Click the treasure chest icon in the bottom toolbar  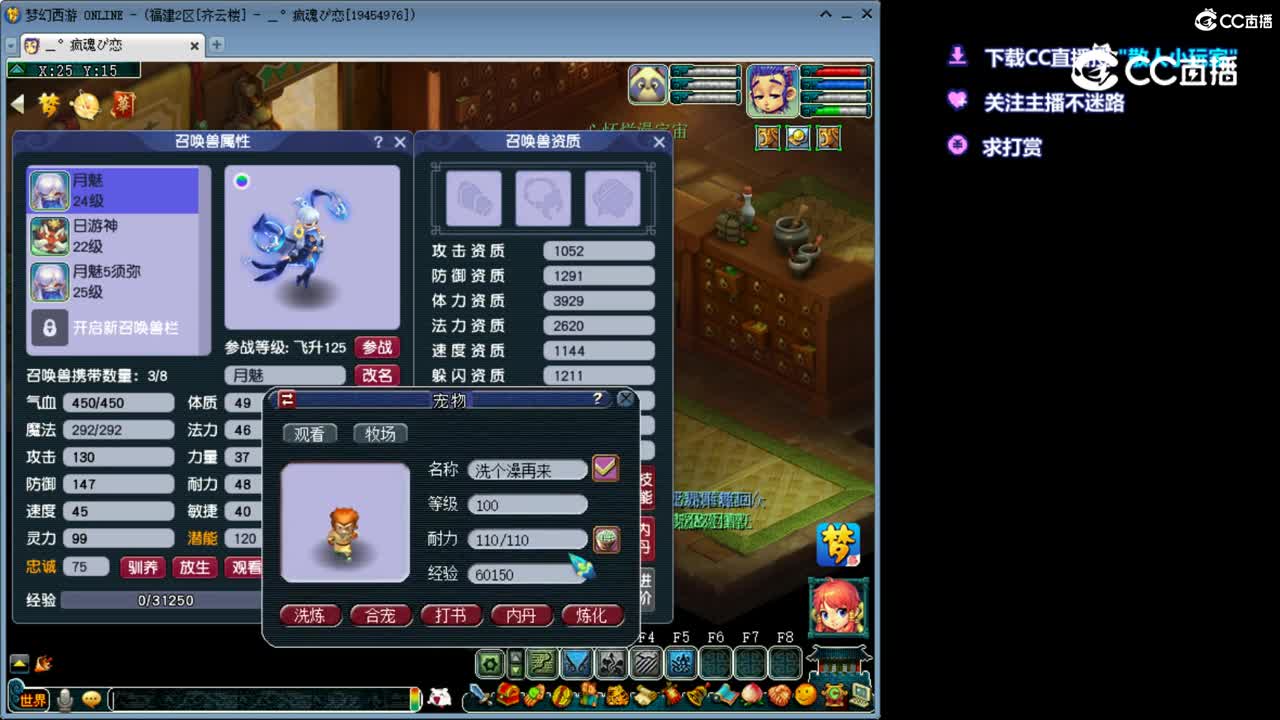(509, 696)
